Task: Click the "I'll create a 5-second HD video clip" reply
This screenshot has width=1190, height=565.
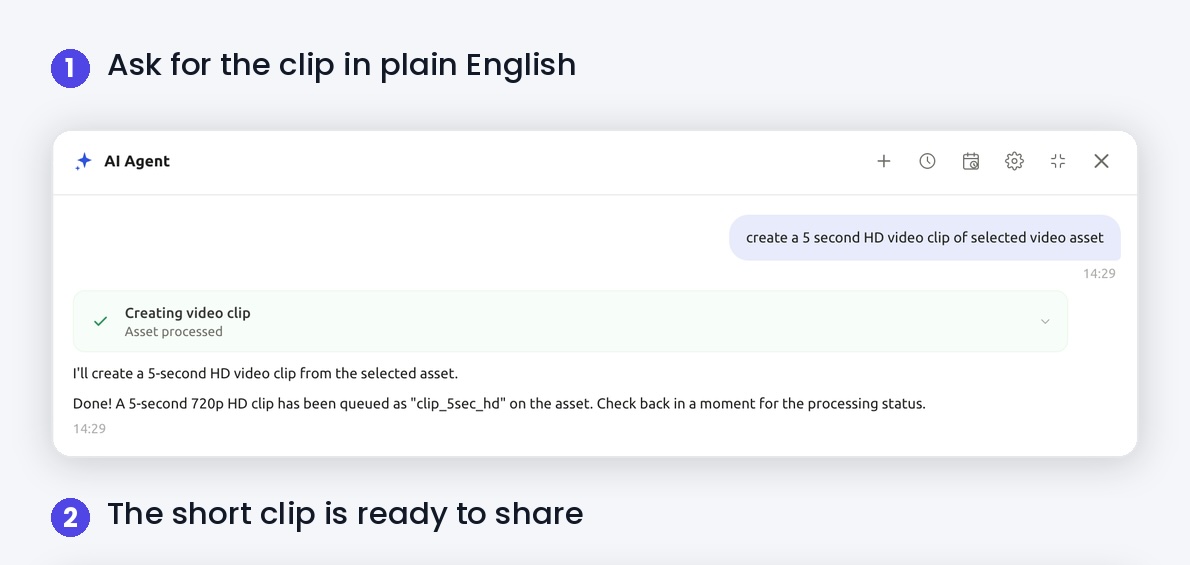Action: pos(266,374)
